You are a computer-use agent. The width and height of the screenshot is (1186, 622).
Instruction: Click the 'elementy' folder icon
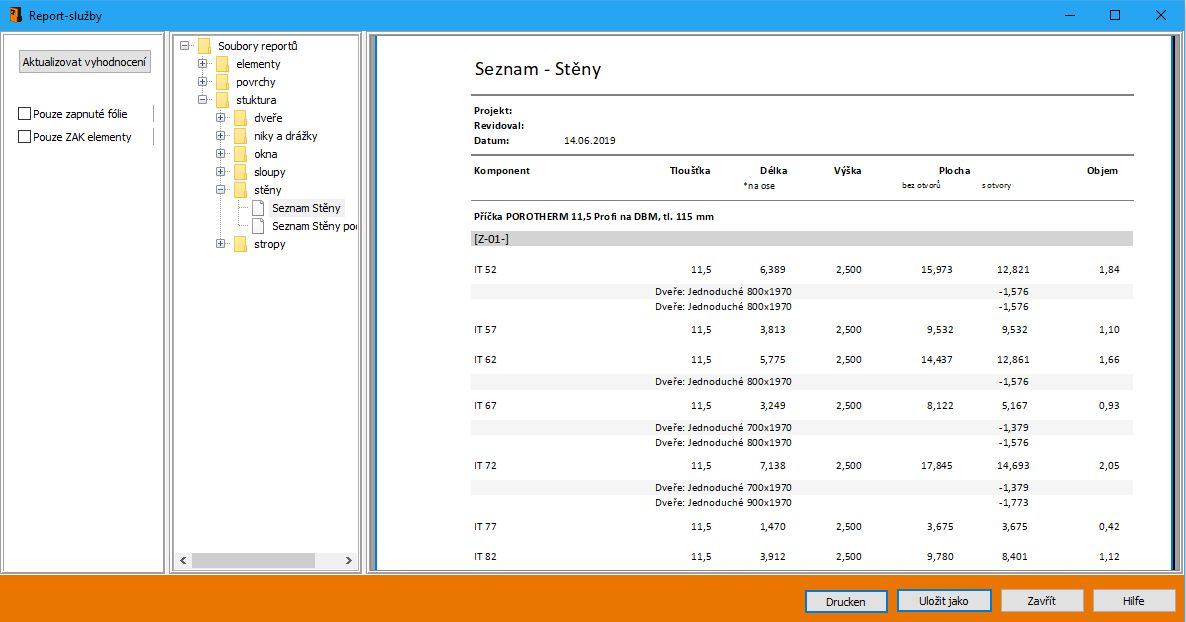click(x=222, y=64)
